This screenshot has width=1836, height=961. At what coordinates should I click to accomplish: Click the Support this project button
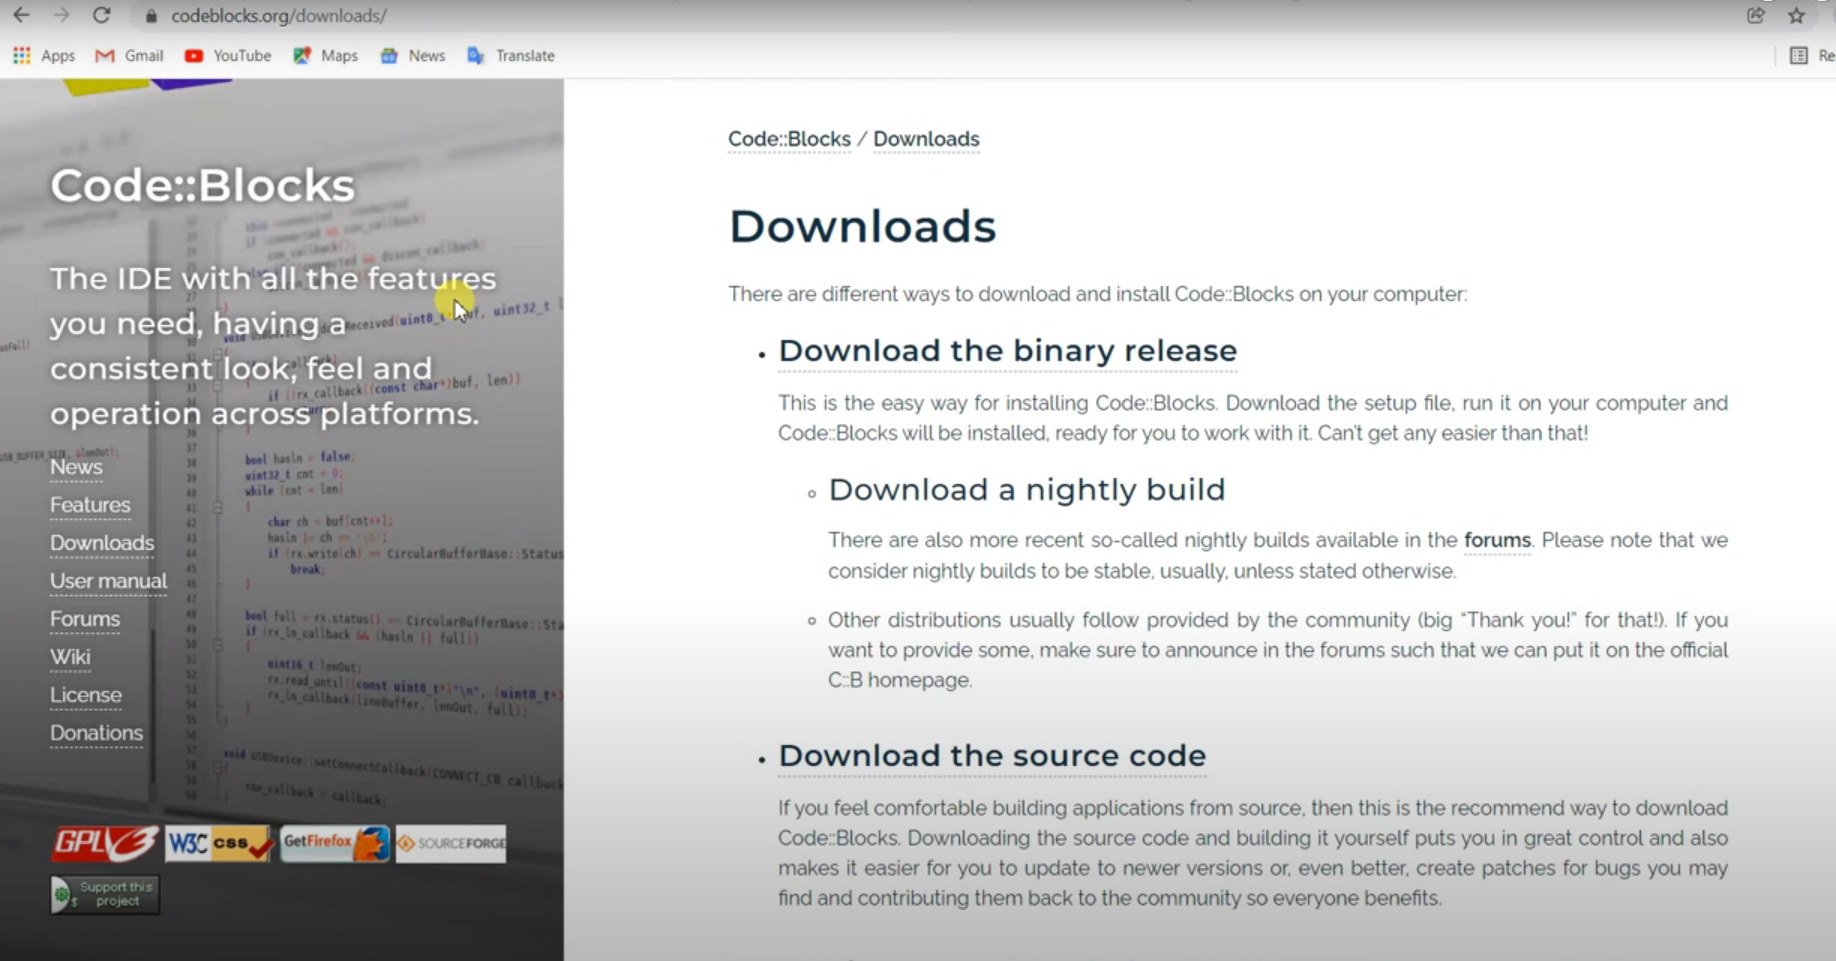click(x=104, y=893)
